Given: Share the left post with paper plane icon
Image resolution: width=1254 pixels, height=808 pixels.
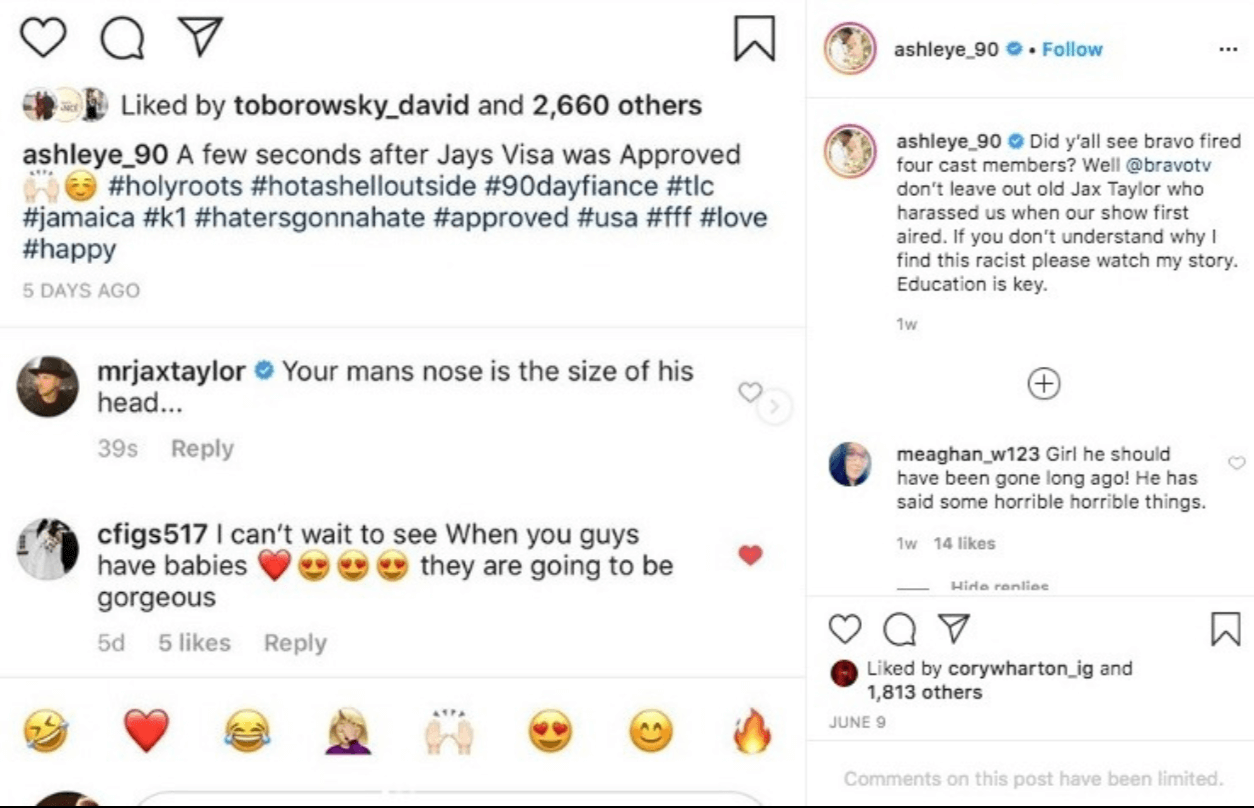Looking at the screenshot, I should point(199,38).
